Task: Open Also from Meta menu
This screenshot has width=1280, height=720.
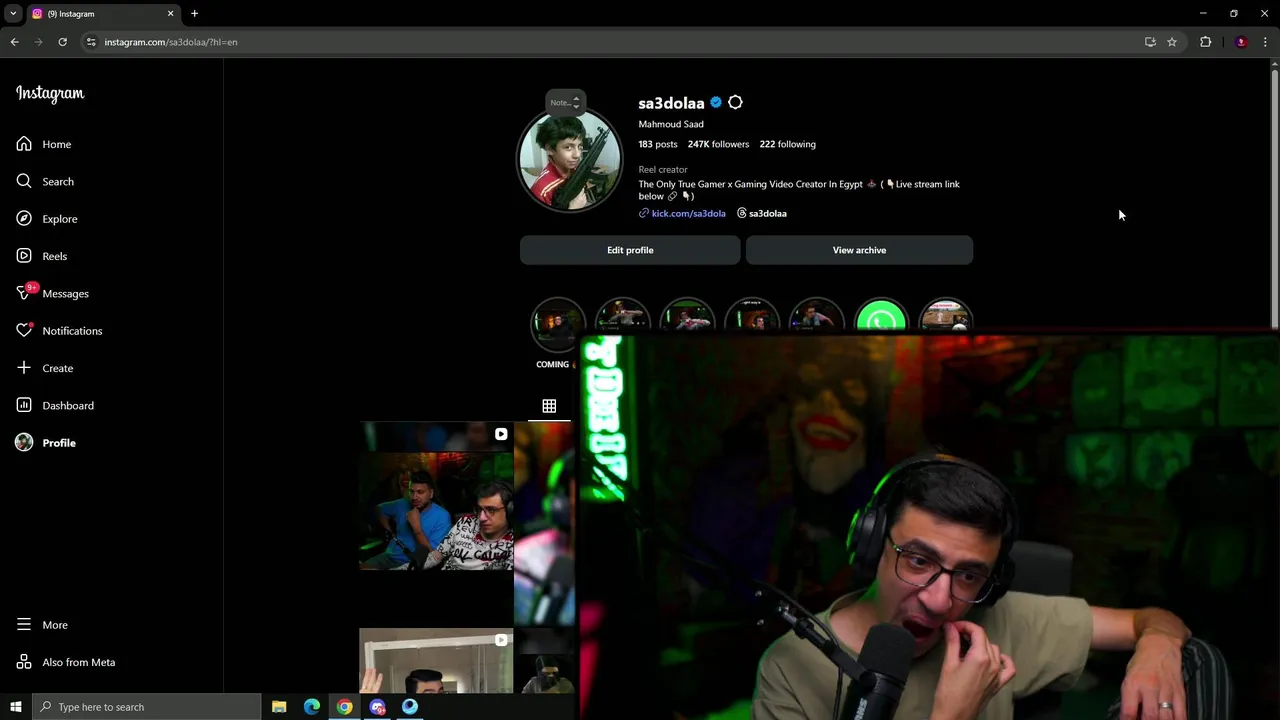Action: (x=66, y=662)
